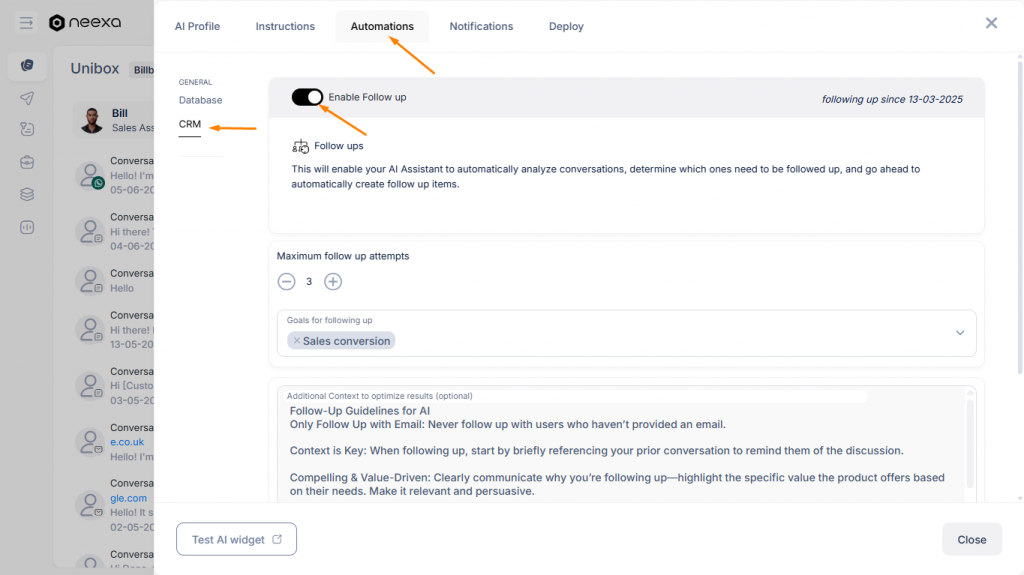
Task: Click the neexa logo
Action: click(x=86, y=22)
